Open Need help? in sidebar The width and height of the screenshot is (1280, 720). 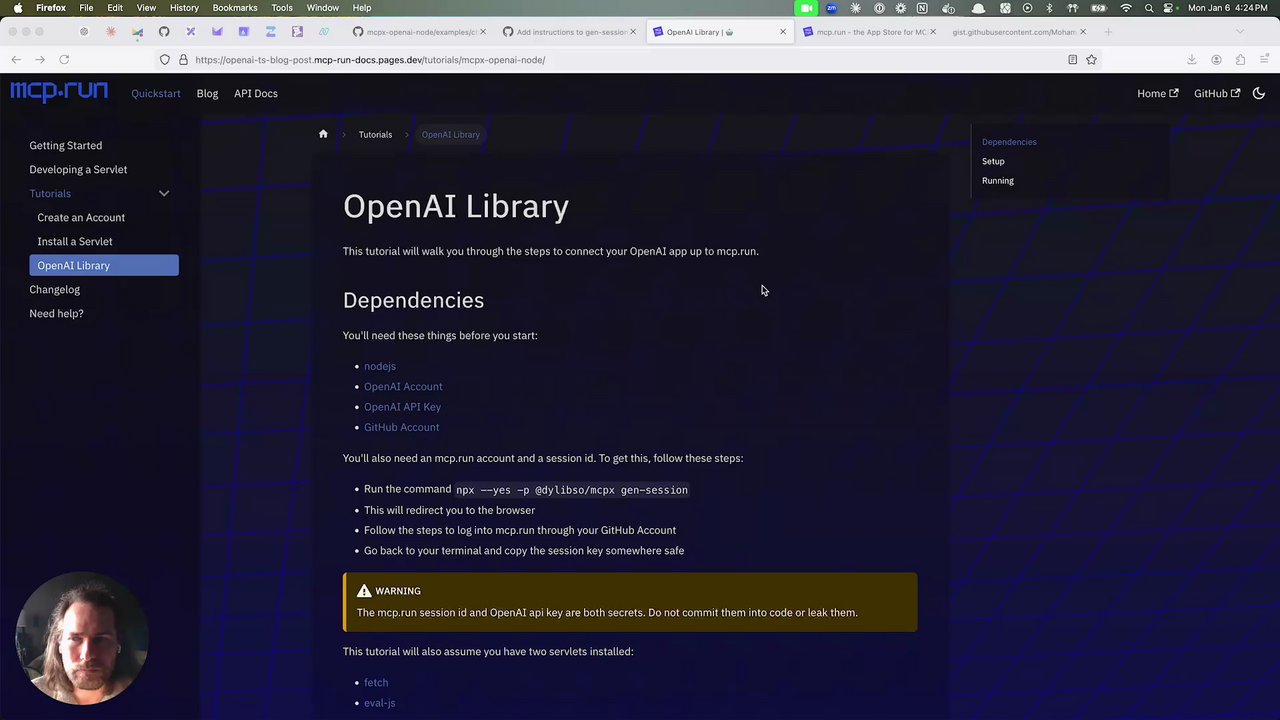tap(56, 313)
